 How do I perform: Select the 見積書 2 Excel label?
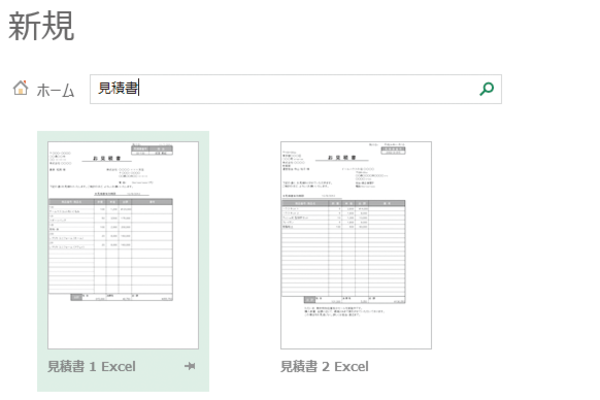(x=324, y=366)
